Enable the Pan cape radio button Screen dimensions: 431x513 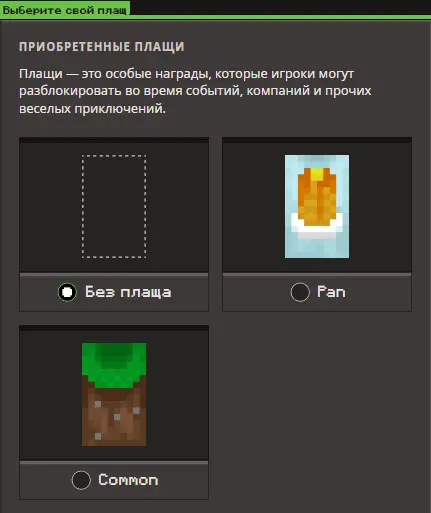tap(300, 292)
